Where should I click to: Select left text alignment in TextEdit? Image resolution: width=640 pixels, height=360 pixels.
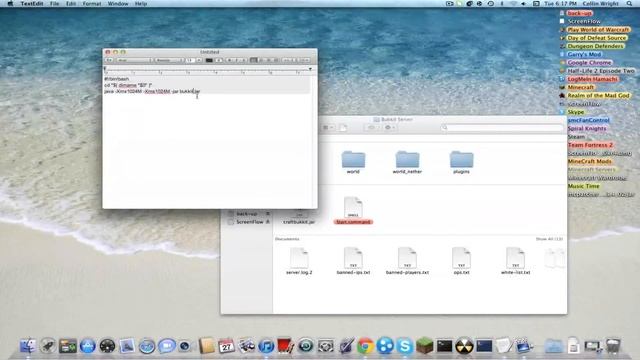click(254, 60)
